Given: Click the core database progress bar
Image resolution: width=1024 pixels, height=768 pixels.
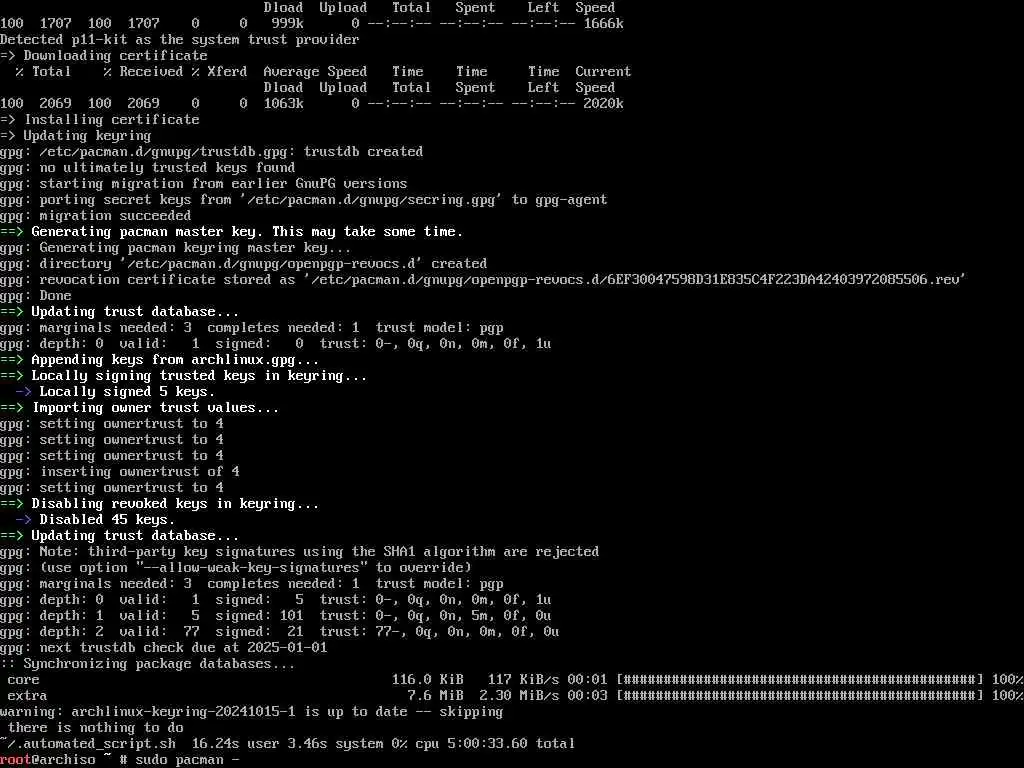Looking at the screenshot, I should (x=799, y=680).
